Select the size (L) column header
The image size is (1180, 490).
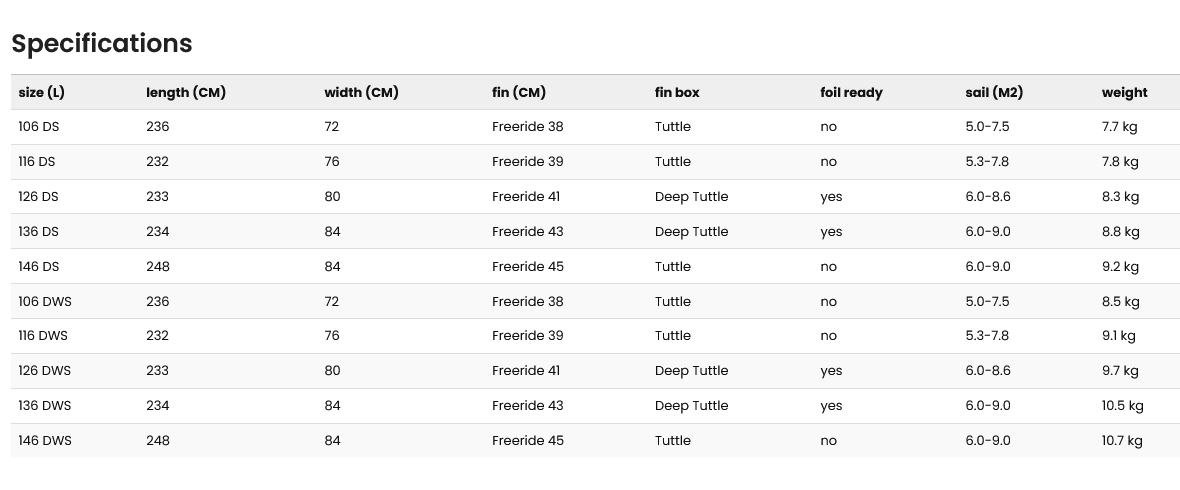(x=41, y=93)
